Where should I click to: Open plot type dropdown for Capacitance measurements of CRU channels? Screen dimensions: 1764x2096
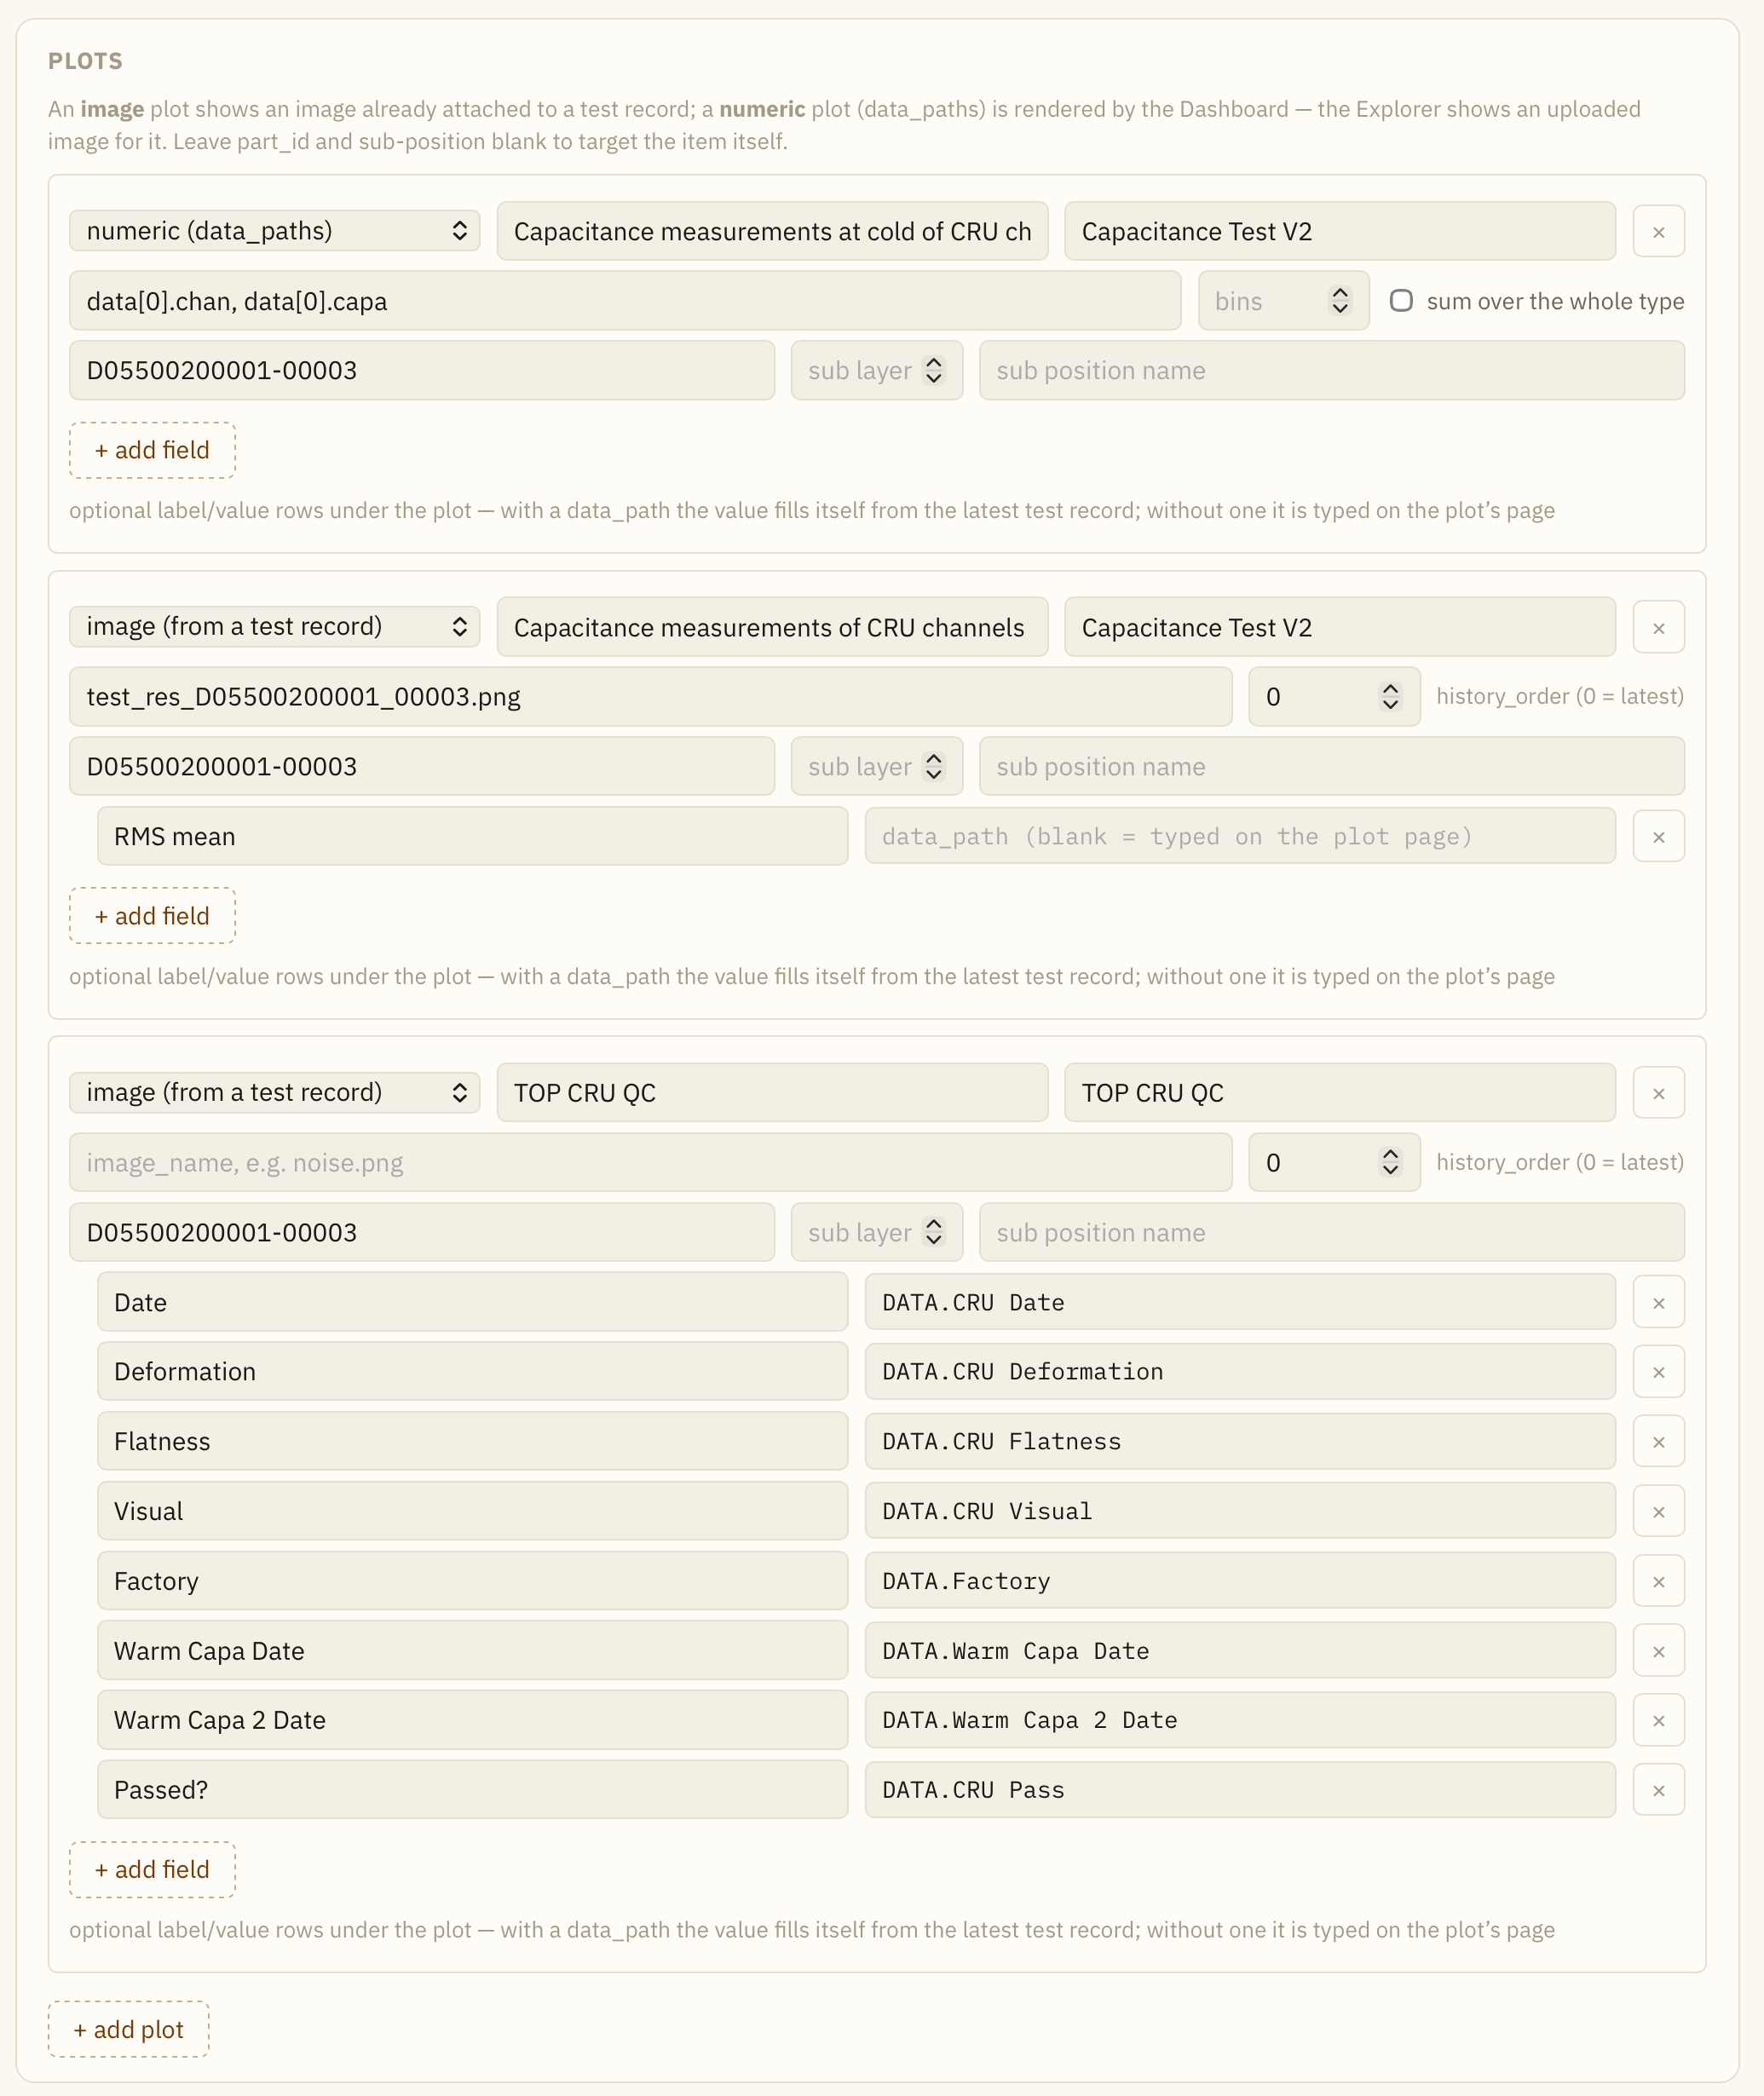[x=274, y=627]
